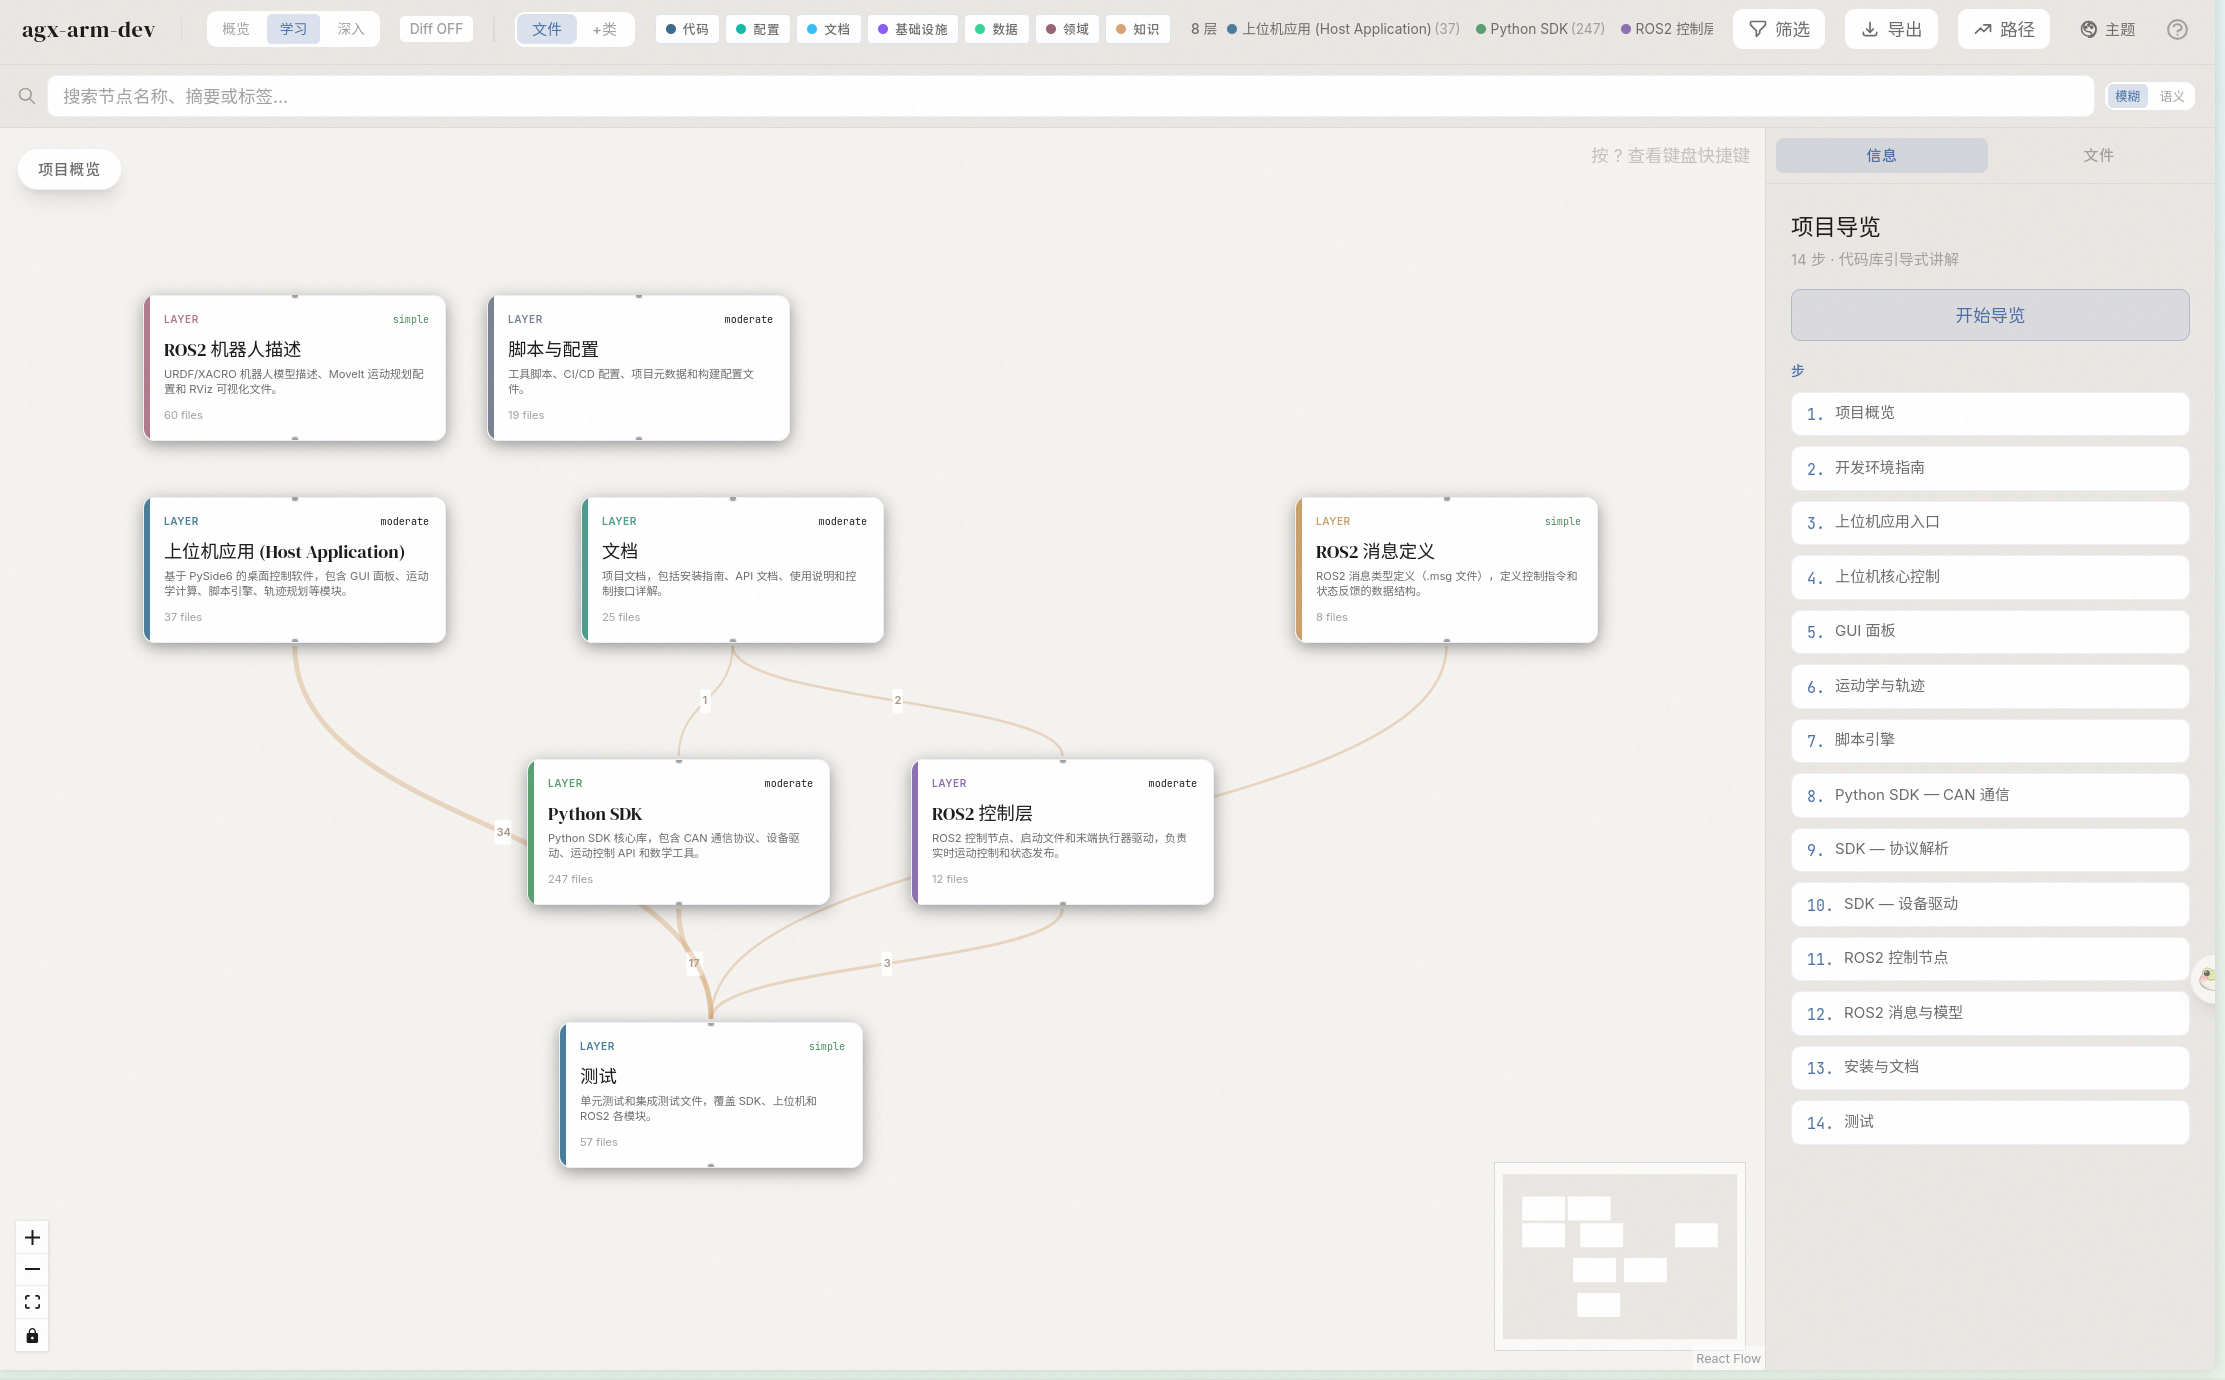Select 模糊 search mode

pos(2127,96)
